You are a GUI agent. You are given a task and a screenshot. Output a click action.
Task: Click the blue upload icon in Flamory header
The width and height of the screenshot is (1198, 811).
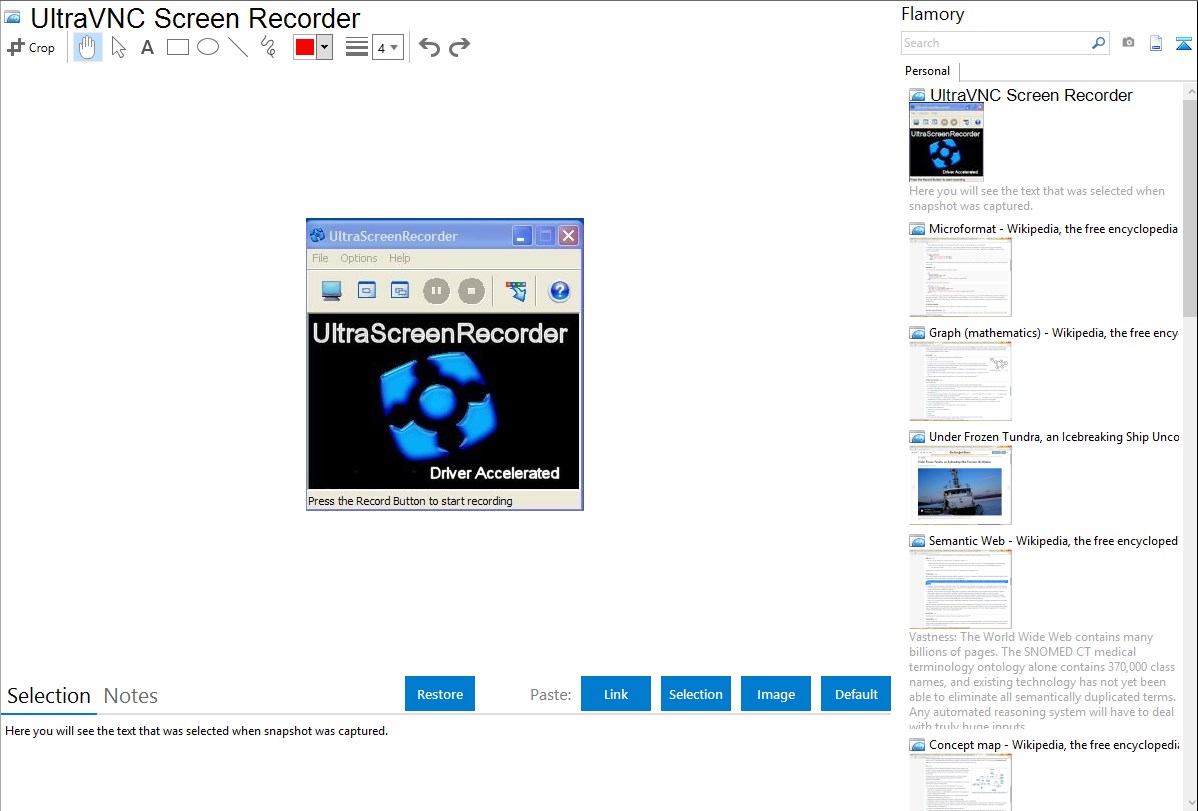(x=1183, y=43)
